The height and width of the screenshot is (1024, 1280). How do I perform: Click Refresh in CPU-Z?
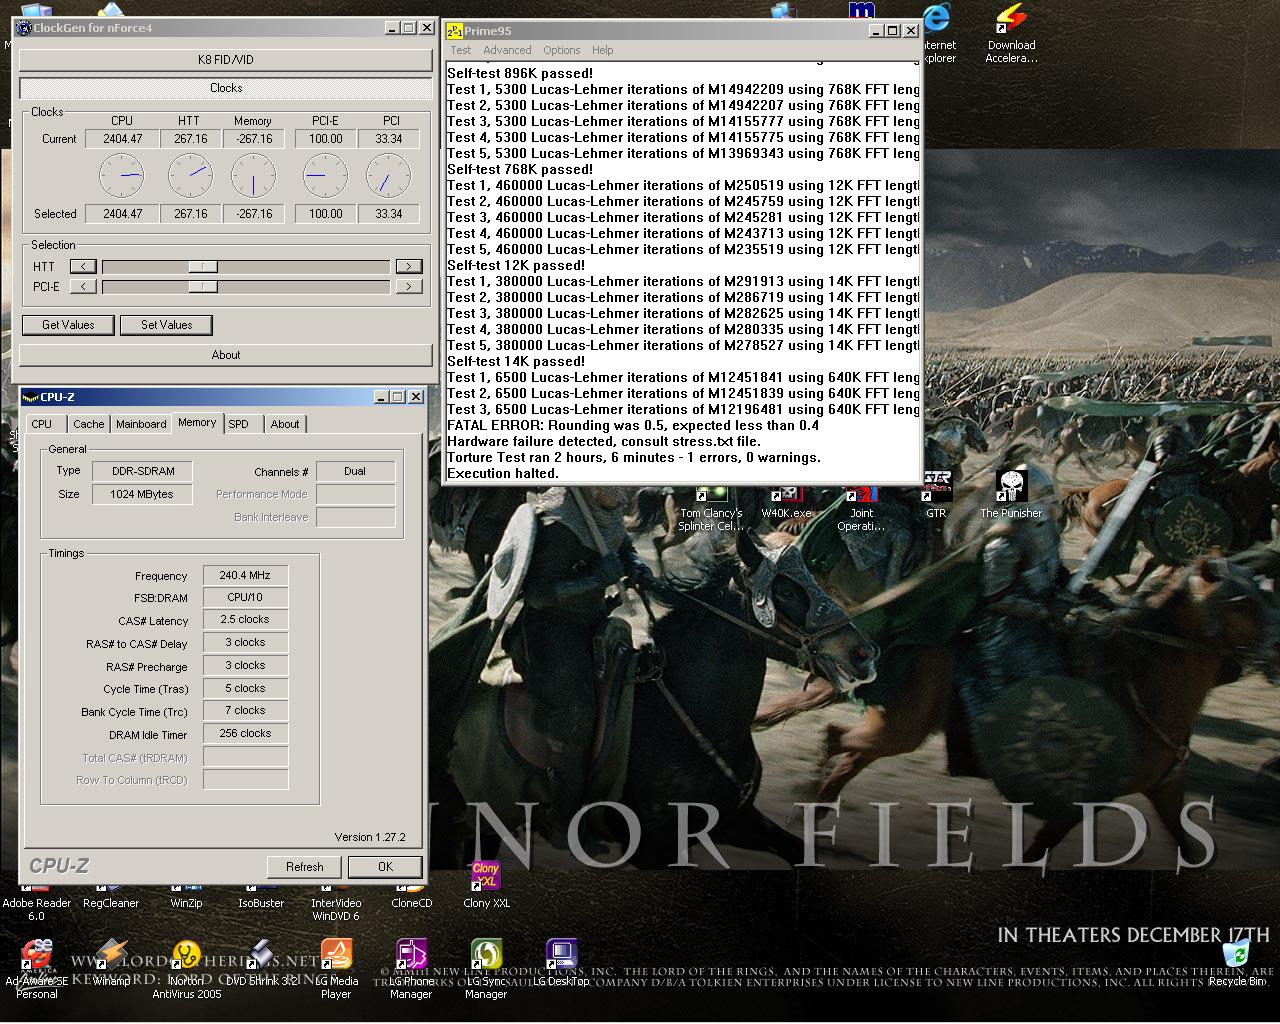[305, 867]
